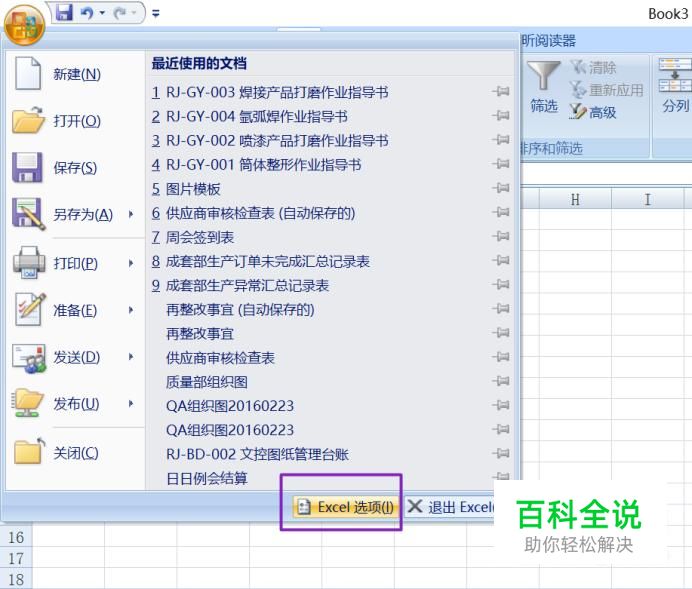Select row 16 header
Screen dimensions: 692x589
point(16,537)
